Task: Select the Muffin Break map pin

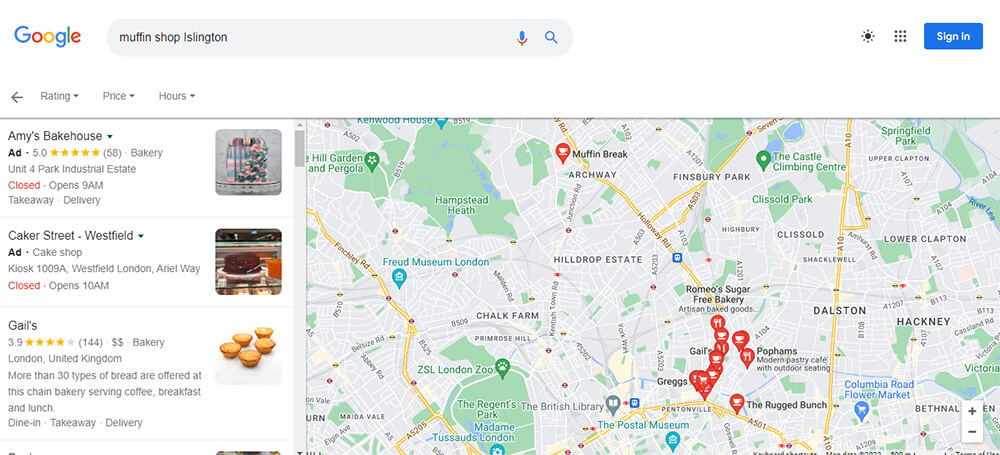Action: pos(562,153)
